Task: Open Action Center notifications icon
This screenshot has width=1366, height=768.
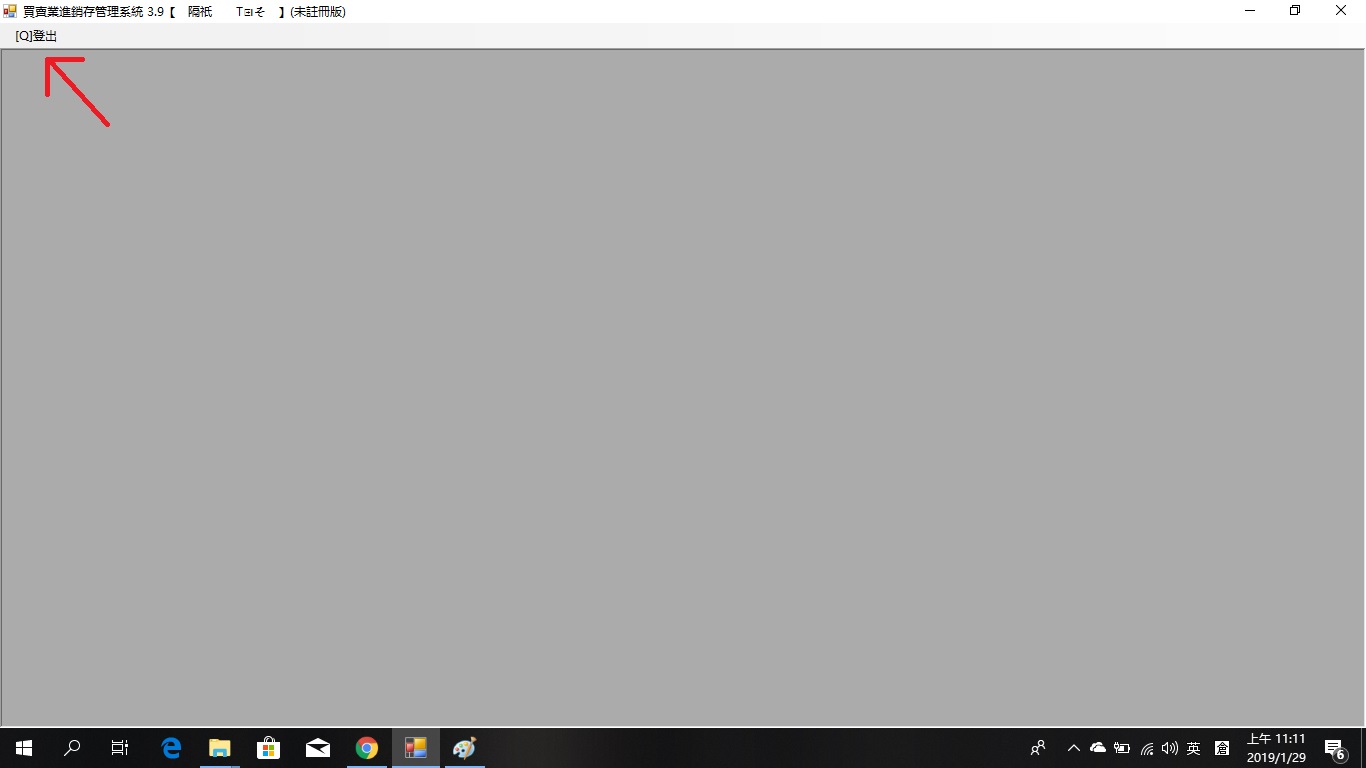Action: (1334, 748)
